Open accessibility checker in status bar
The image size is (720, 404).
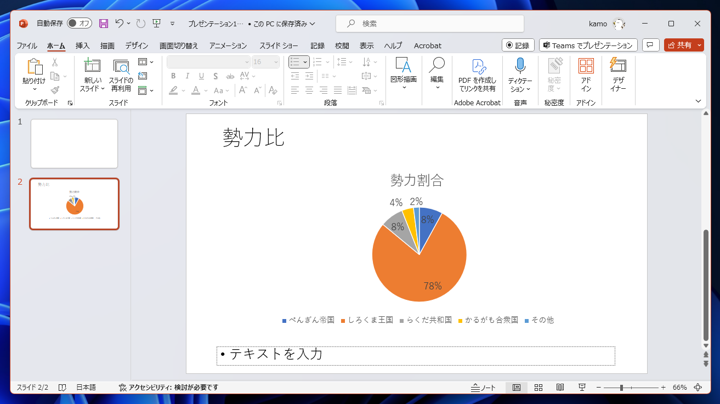click(x=168, y=387)
